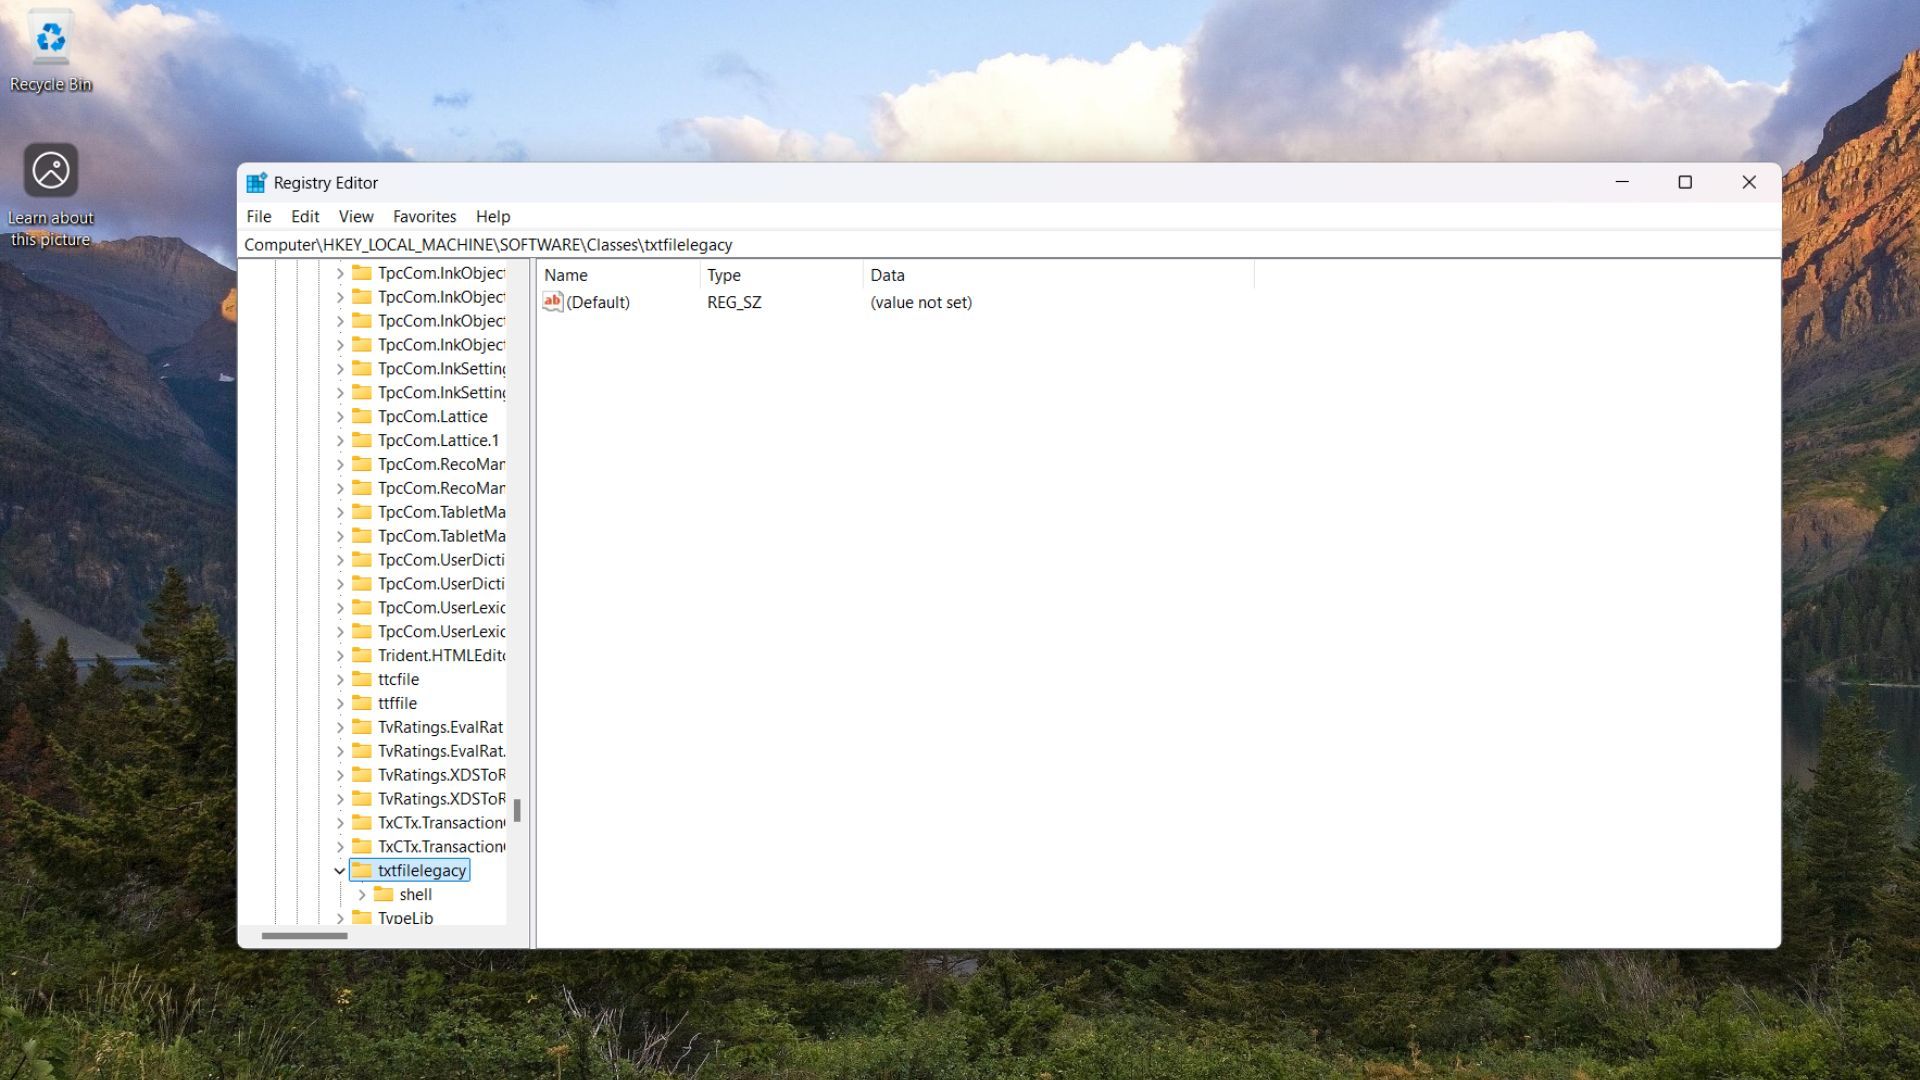The image size is (1920, 1080).
Task: Click the ttcfile folder icon
Action: click(x=363, y=679)
